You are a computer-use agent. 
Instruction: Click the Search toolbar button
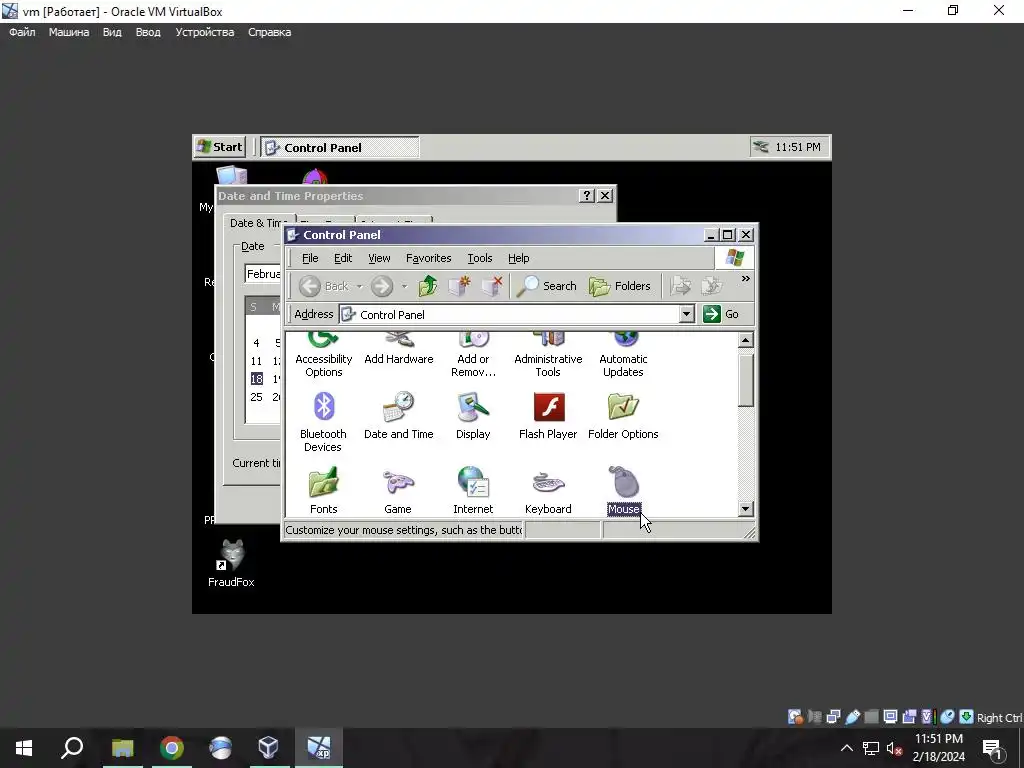[x=547, y=286]
